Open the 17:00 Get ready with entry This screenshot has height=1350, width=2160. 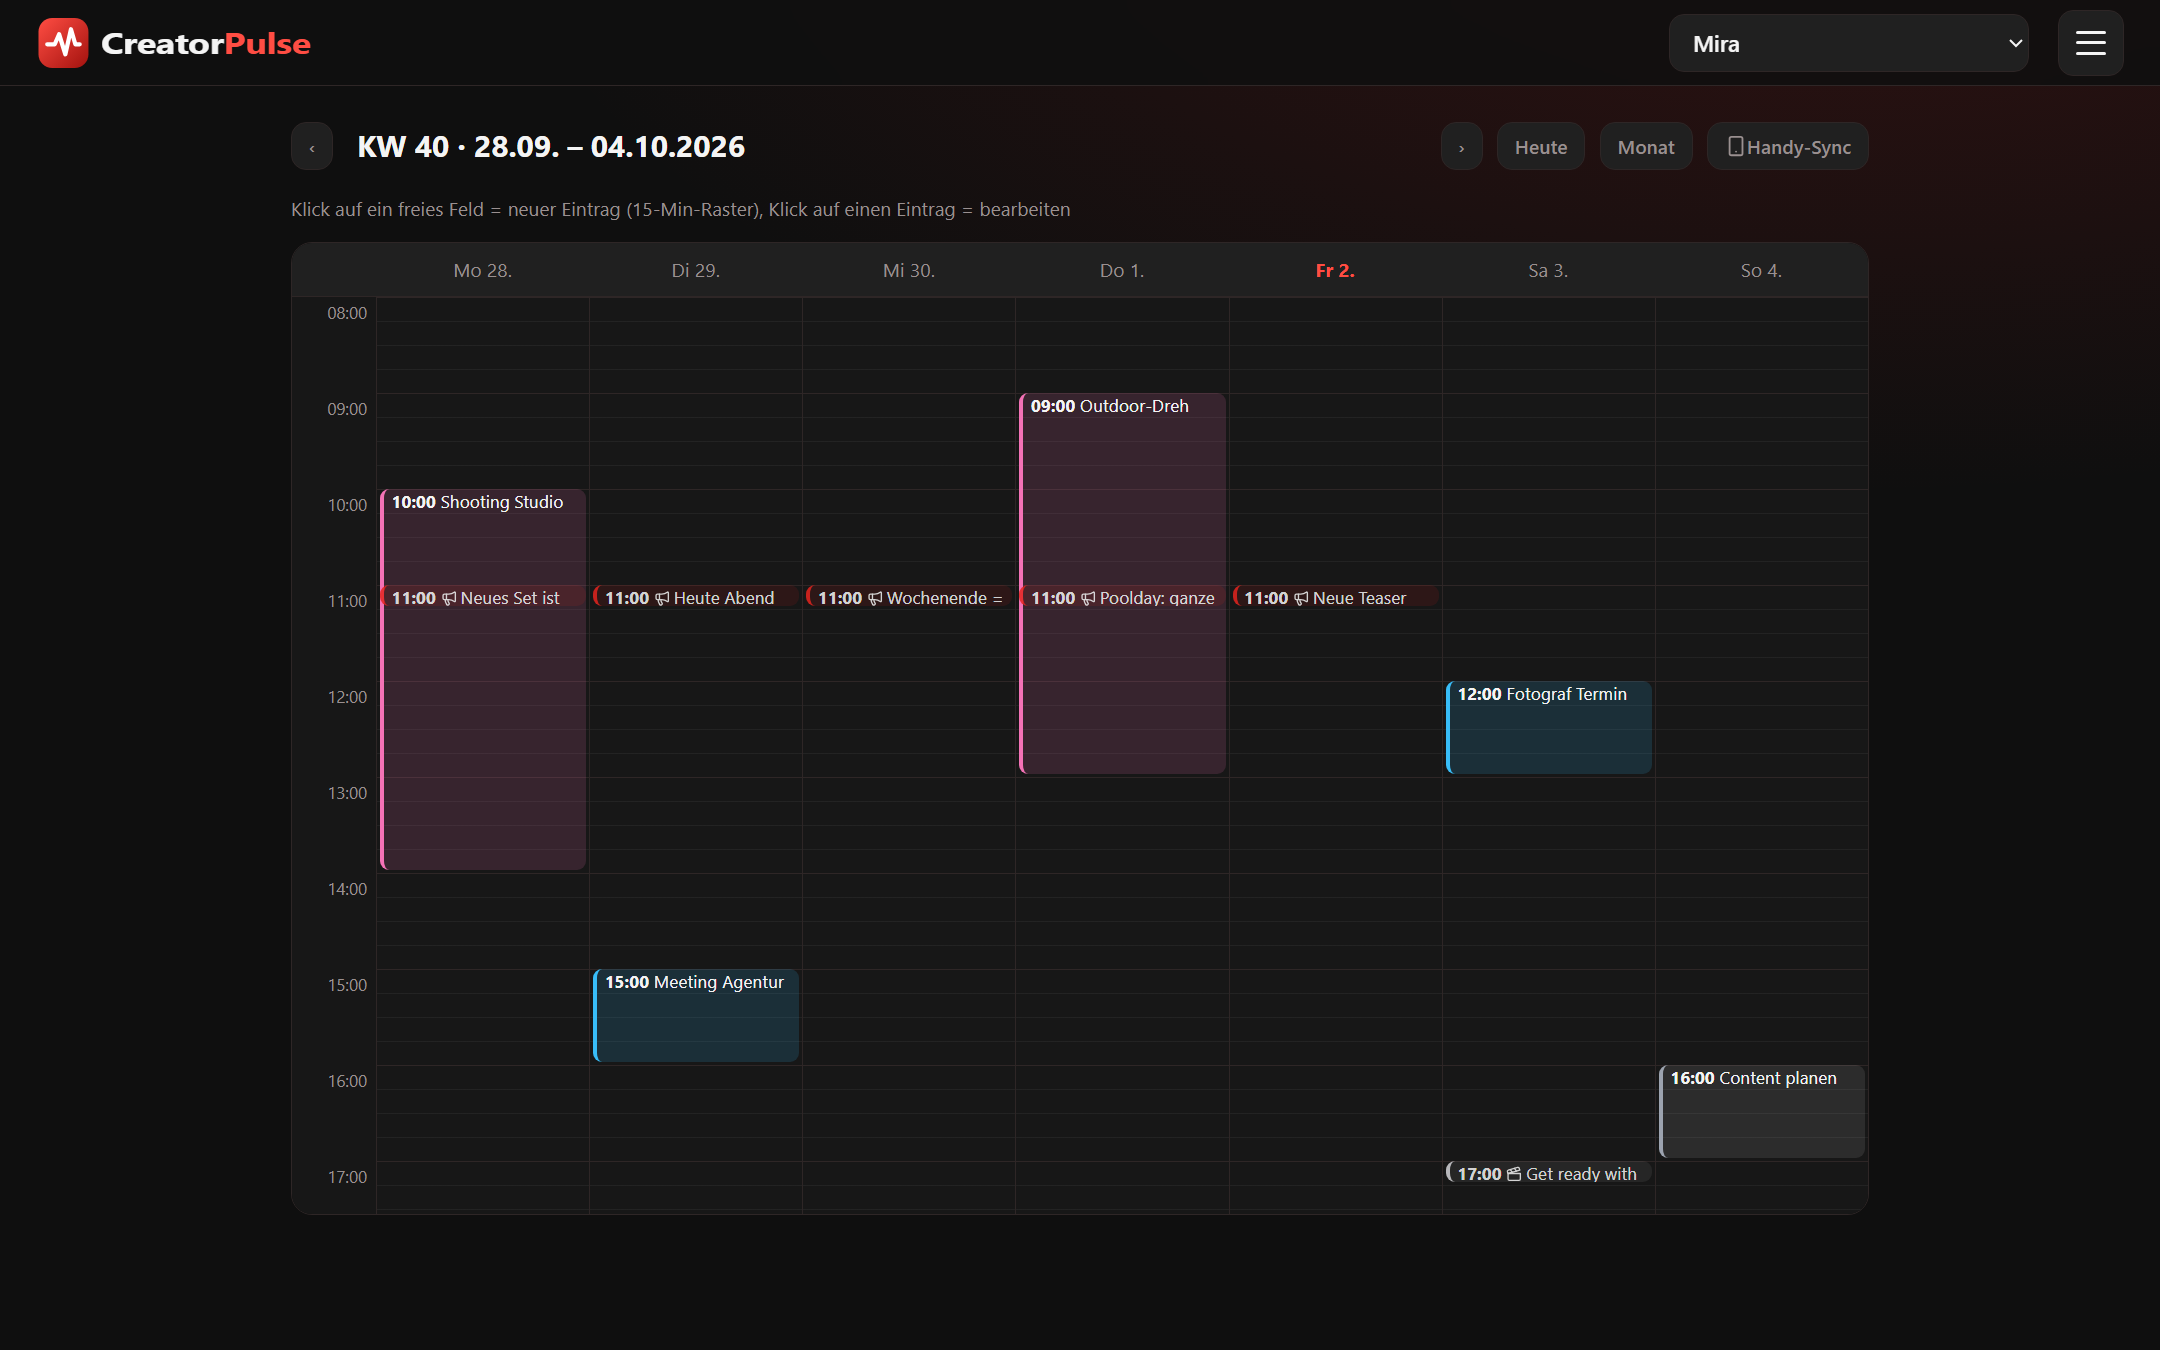click(1548, 1173)
